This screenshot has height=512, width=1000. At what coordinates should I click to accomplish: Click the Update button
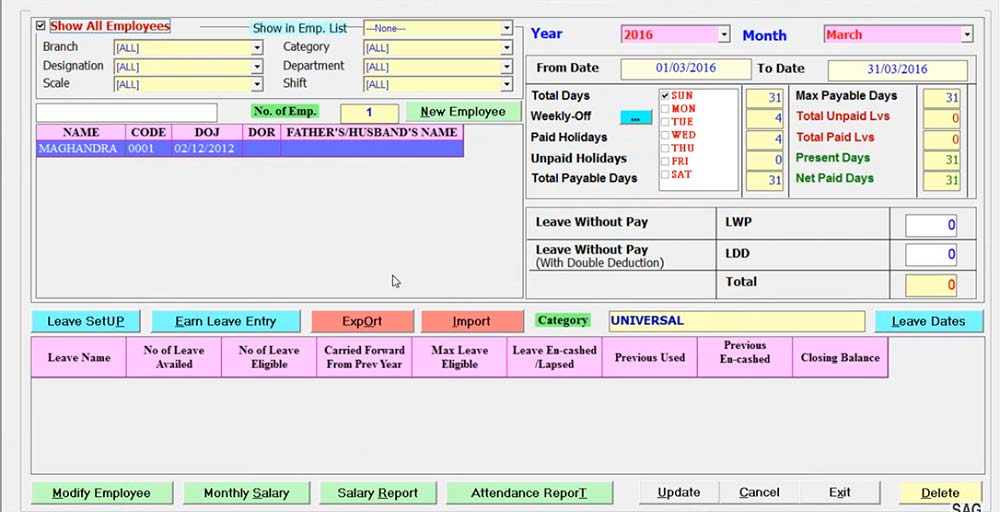(679, 492)
